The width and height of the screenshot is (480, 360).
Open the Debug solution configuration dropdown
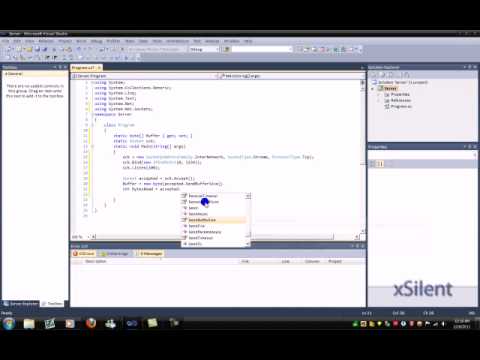tap(204, 49)
